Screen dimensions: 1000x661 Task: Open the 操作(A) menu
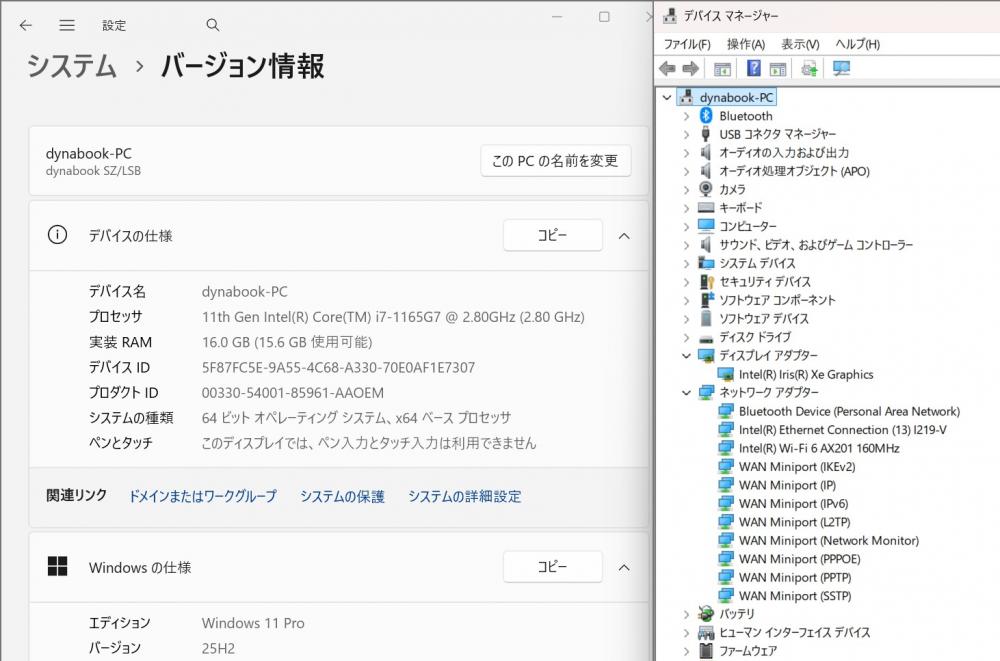tap(745, 44)
